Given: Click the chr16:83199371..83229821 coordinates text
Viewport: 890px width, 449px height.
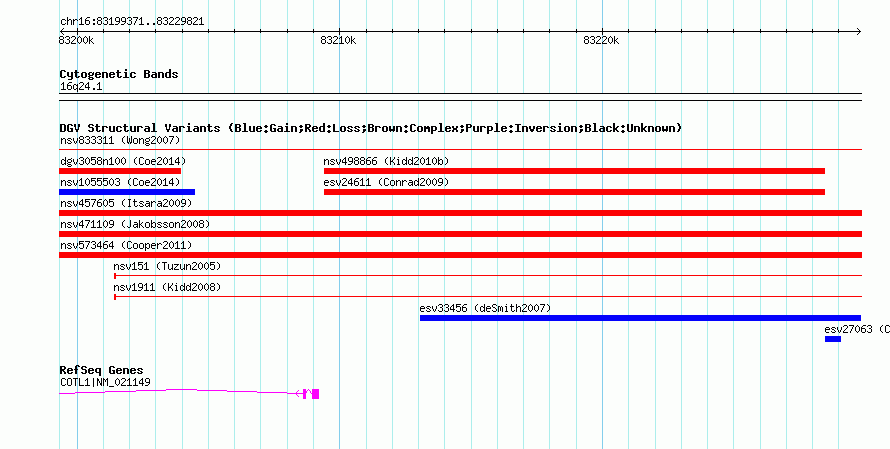Looking at the screenshot, I should (x=132, y=22).
